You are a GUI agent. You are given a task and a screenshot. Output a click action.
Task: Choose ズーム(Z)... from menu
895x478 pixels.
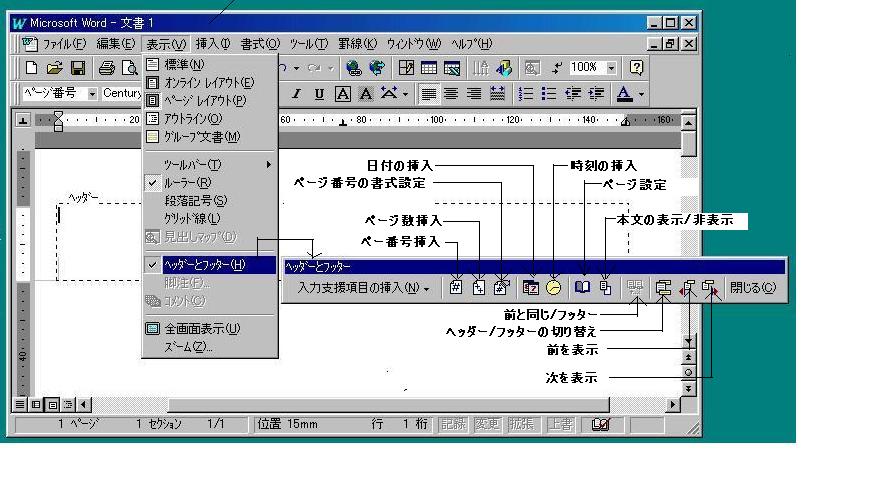click(209, 347)
